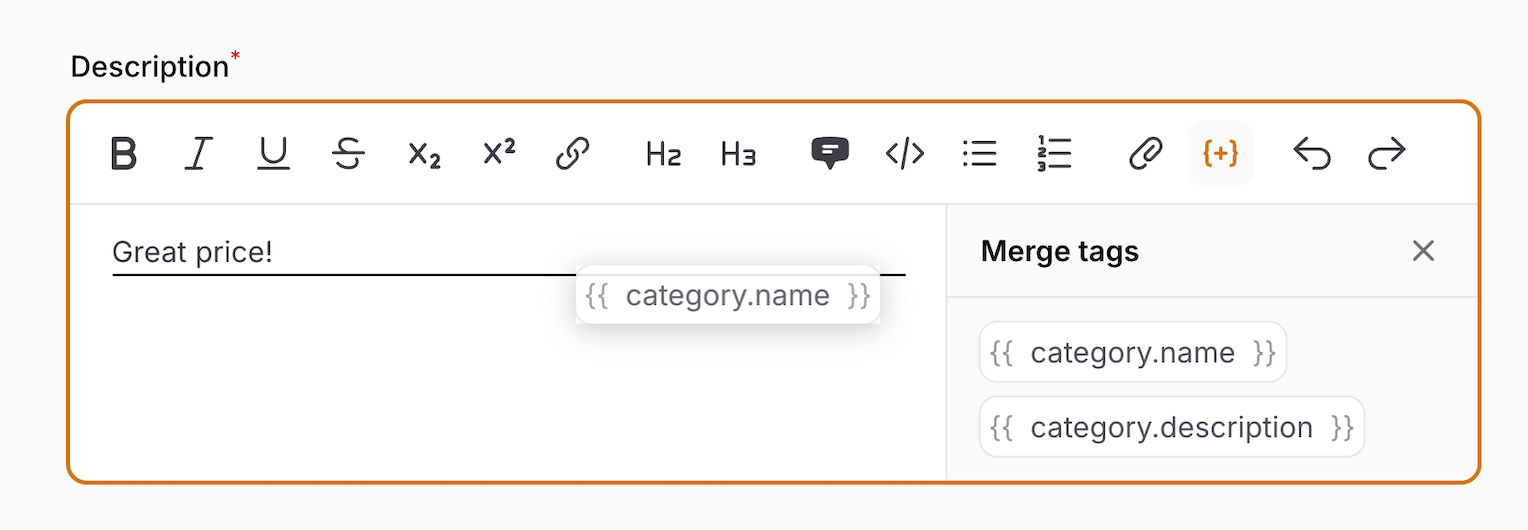
Task: Undo the last edit
Action: coord(1312,154)
